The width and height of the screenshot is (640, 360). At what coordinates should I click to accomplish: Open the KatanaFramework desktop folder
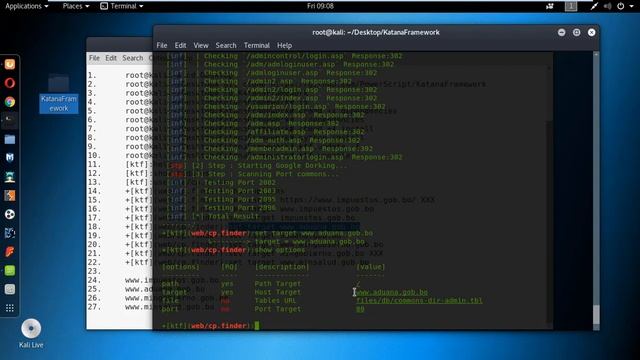tap(59, 93)
